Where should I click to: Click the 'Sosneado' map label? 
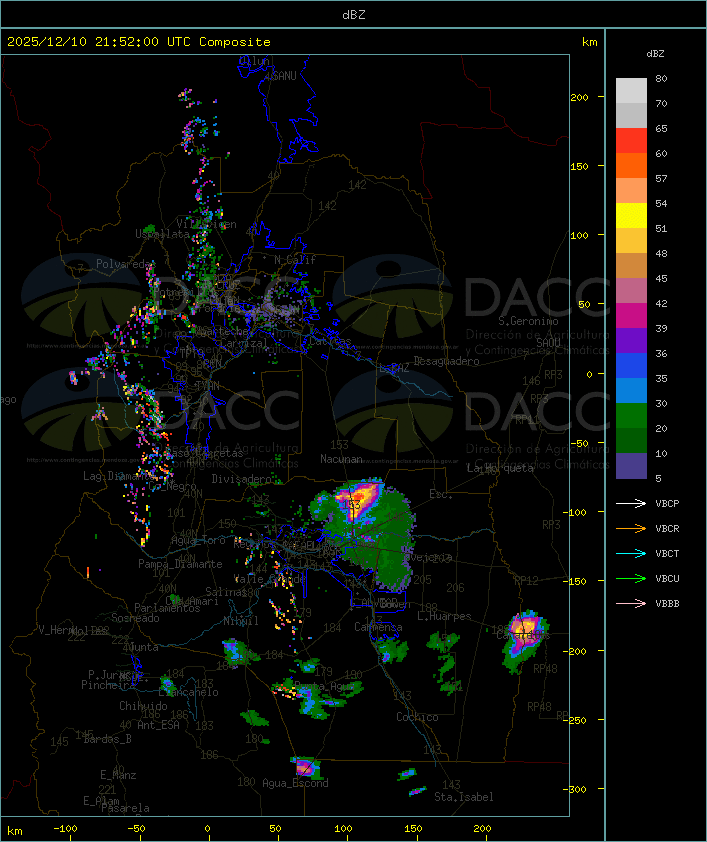pyautogui.click(x=135, y=618)
